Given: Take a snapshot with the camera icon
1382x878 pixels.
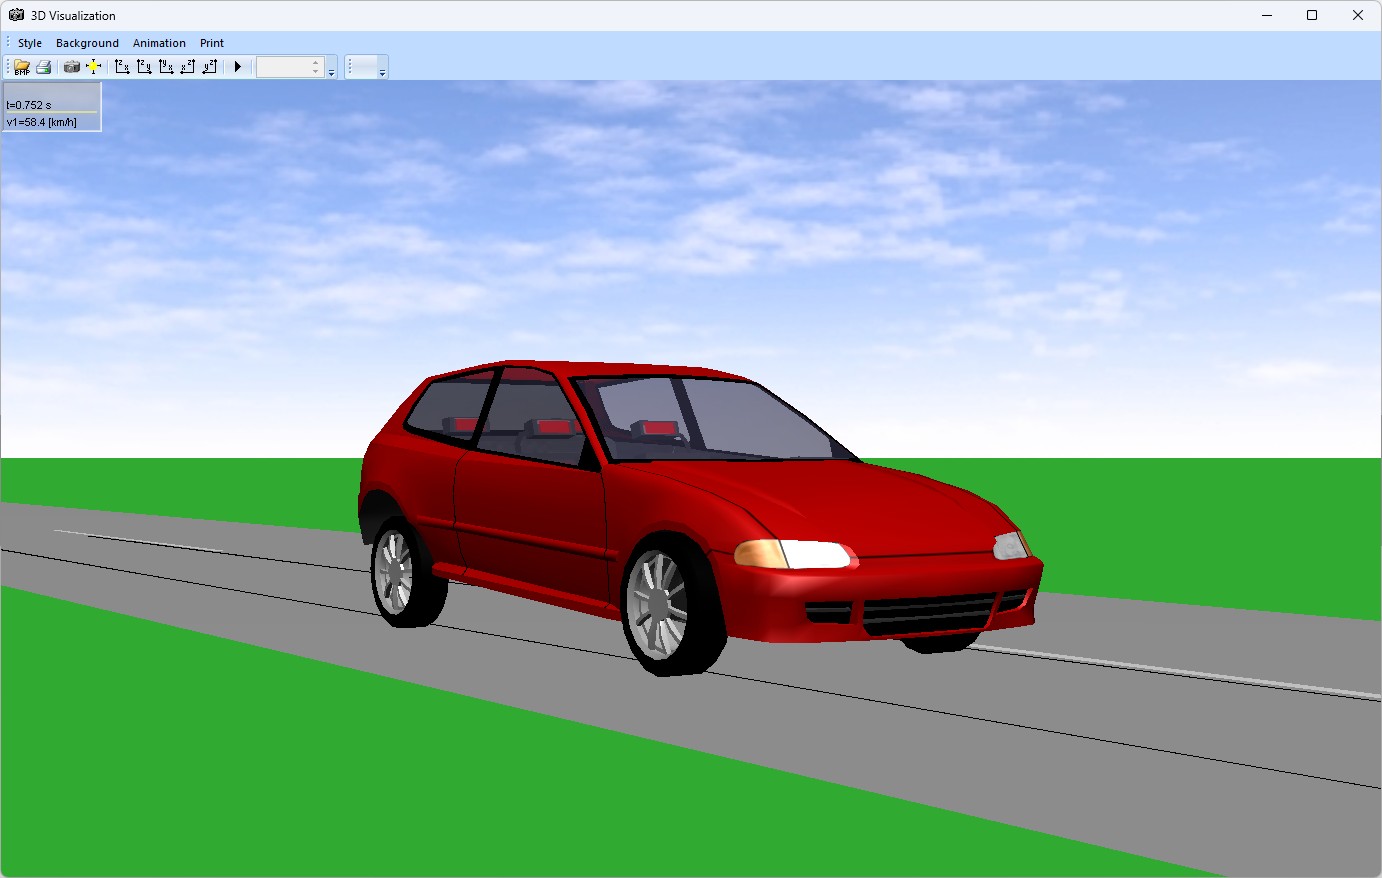Looking at the screenshot, I should coord(72,66).
